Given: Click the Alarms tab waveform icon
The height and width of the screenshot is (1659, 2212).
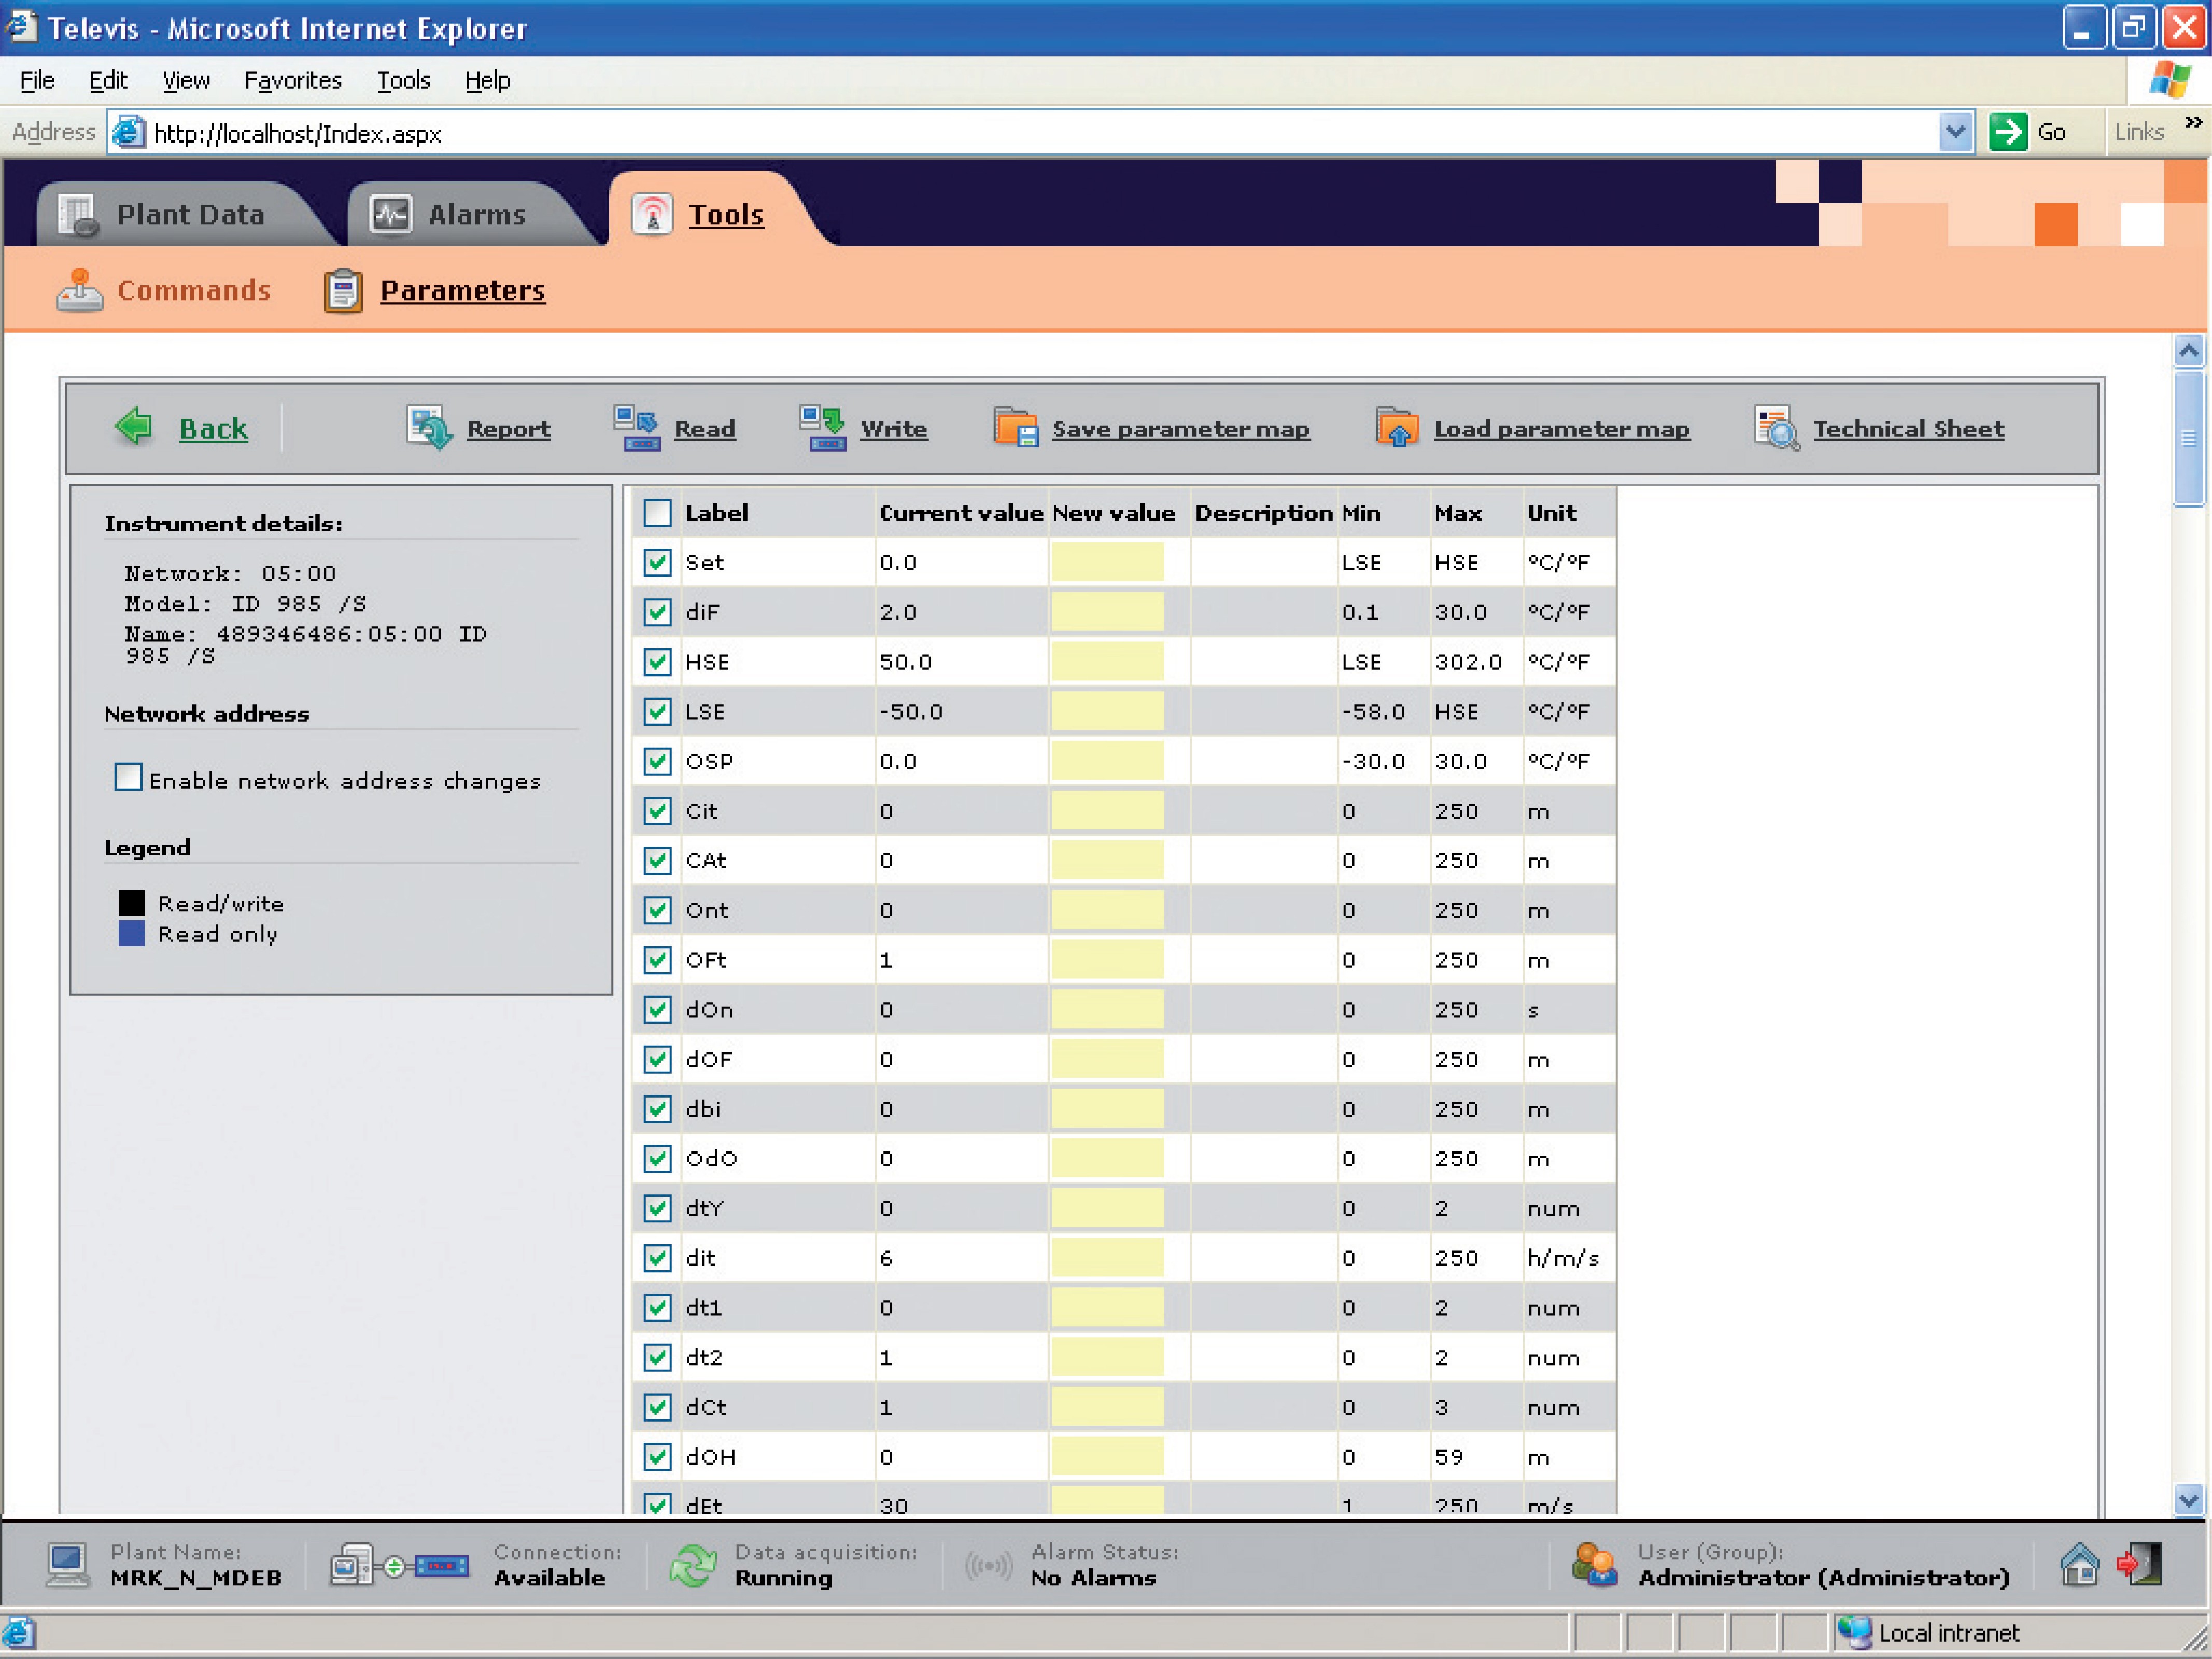Looking at the screenshot, I should (390, 215).
